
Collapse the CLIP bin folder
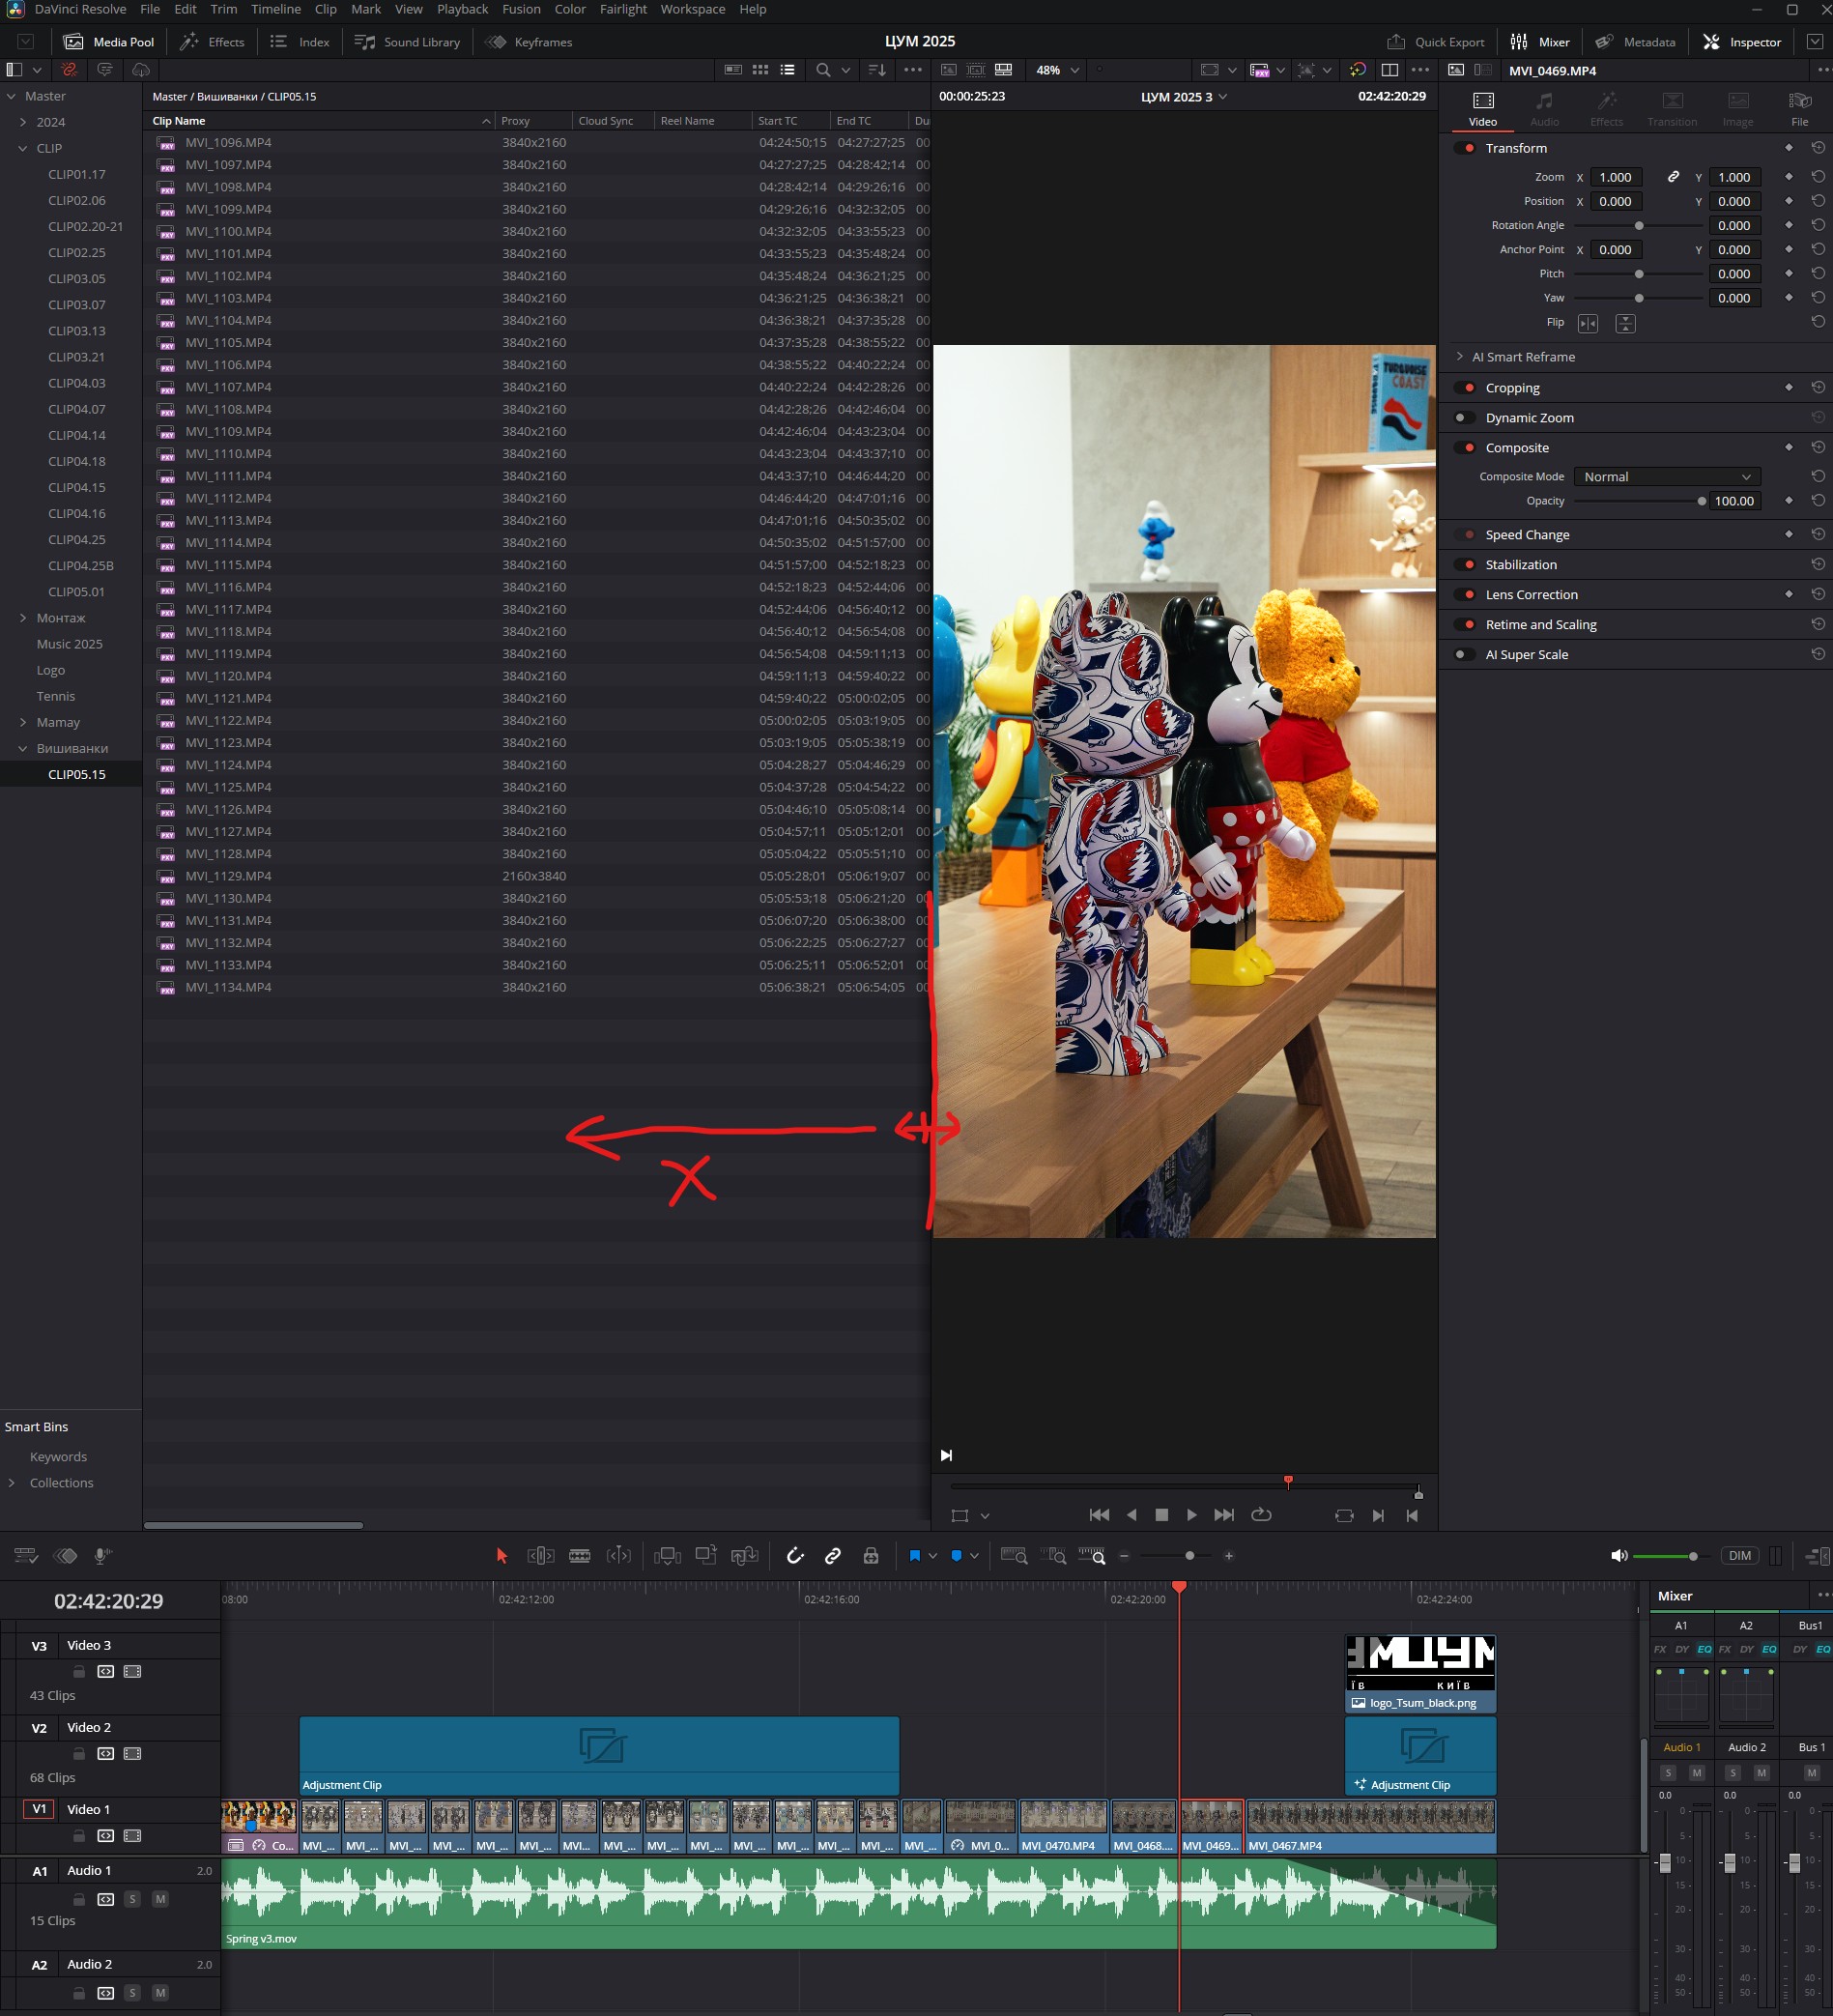pos(23,148)
